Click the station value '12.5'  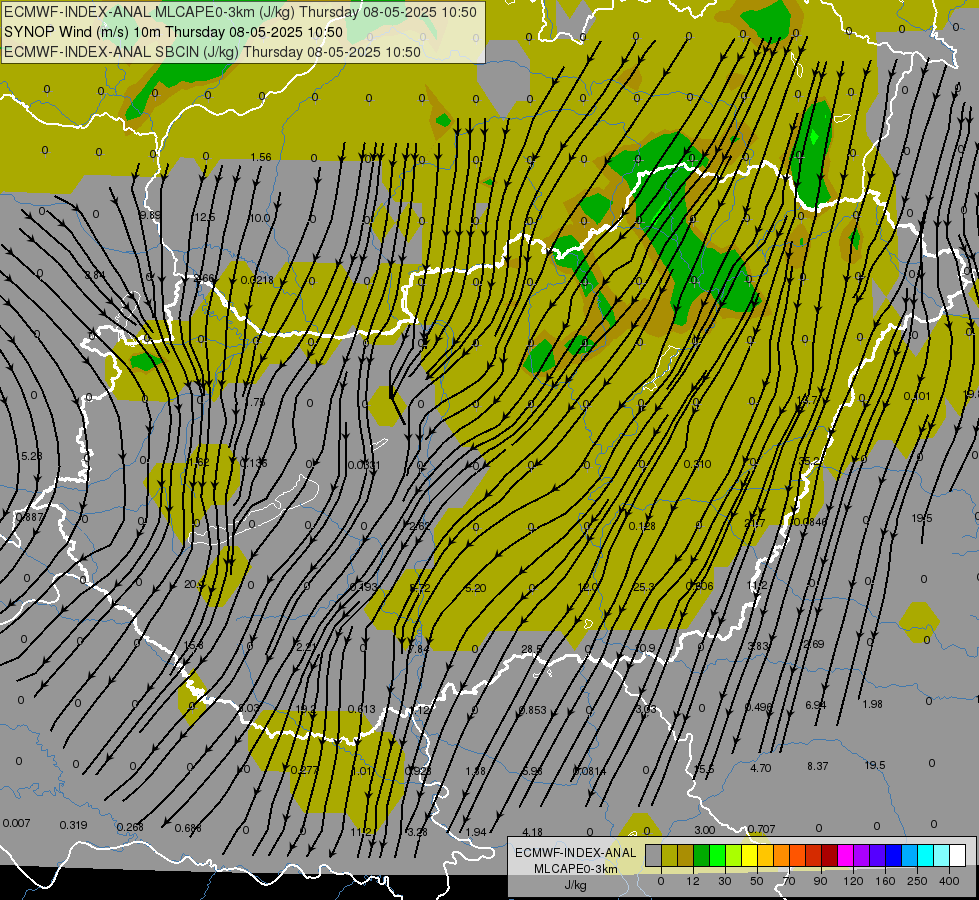pos(205,217)
